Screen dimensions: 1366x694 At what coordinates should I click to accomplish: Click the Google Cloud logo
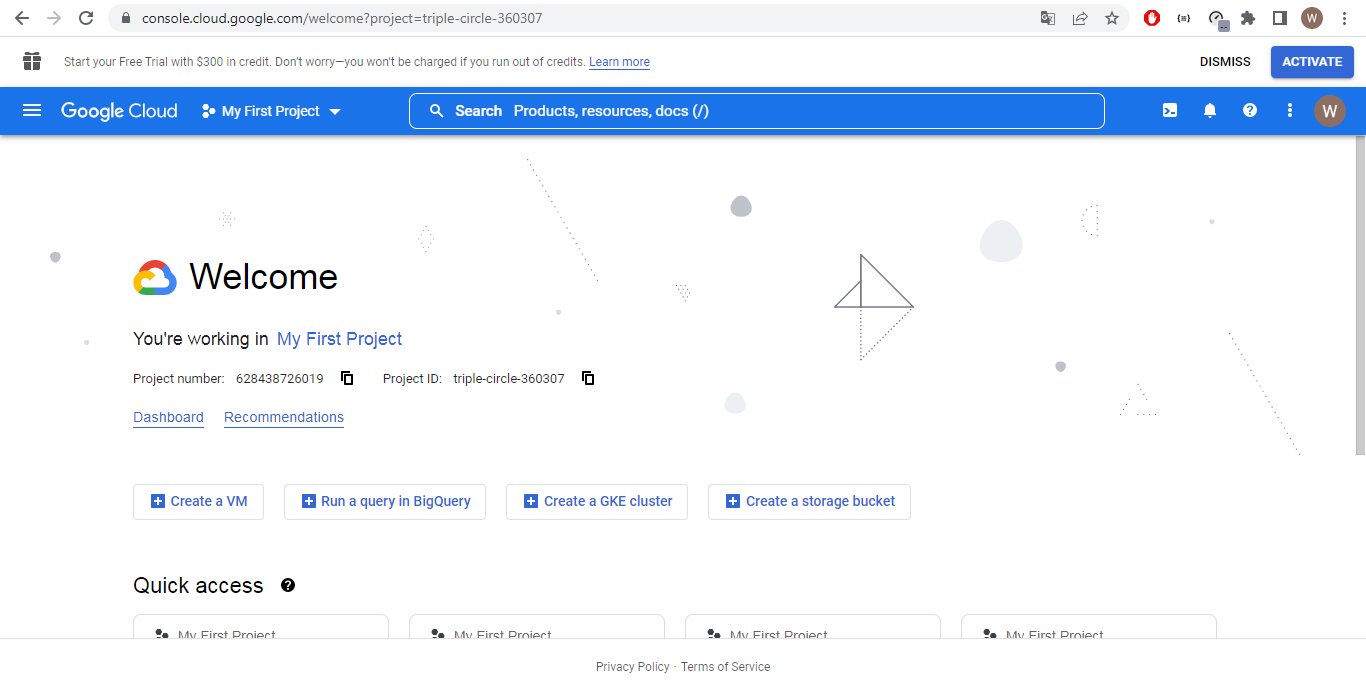pos(119,111)
